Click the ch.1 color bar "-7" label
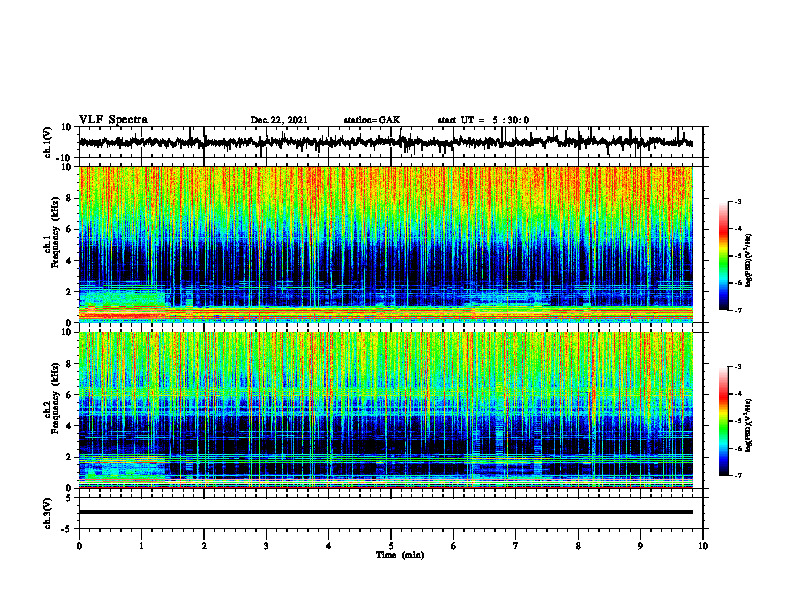 (737, 310)
